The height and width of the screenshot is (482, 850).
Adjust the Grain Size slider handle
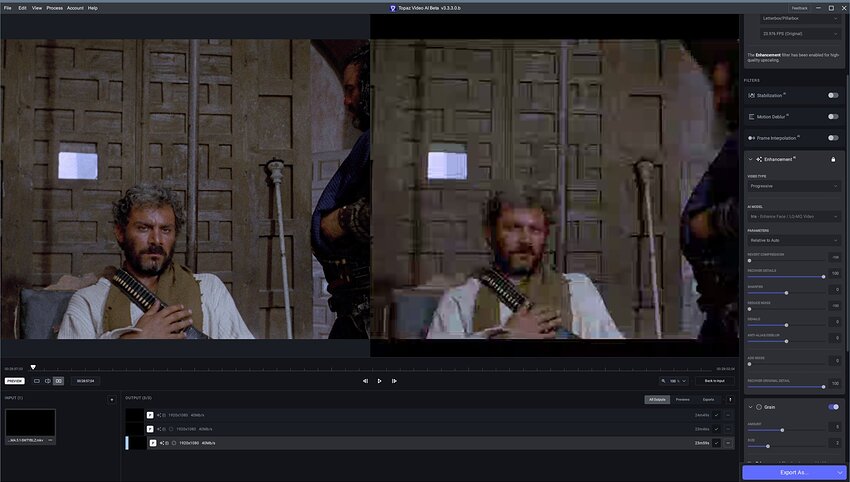point(768,446)
